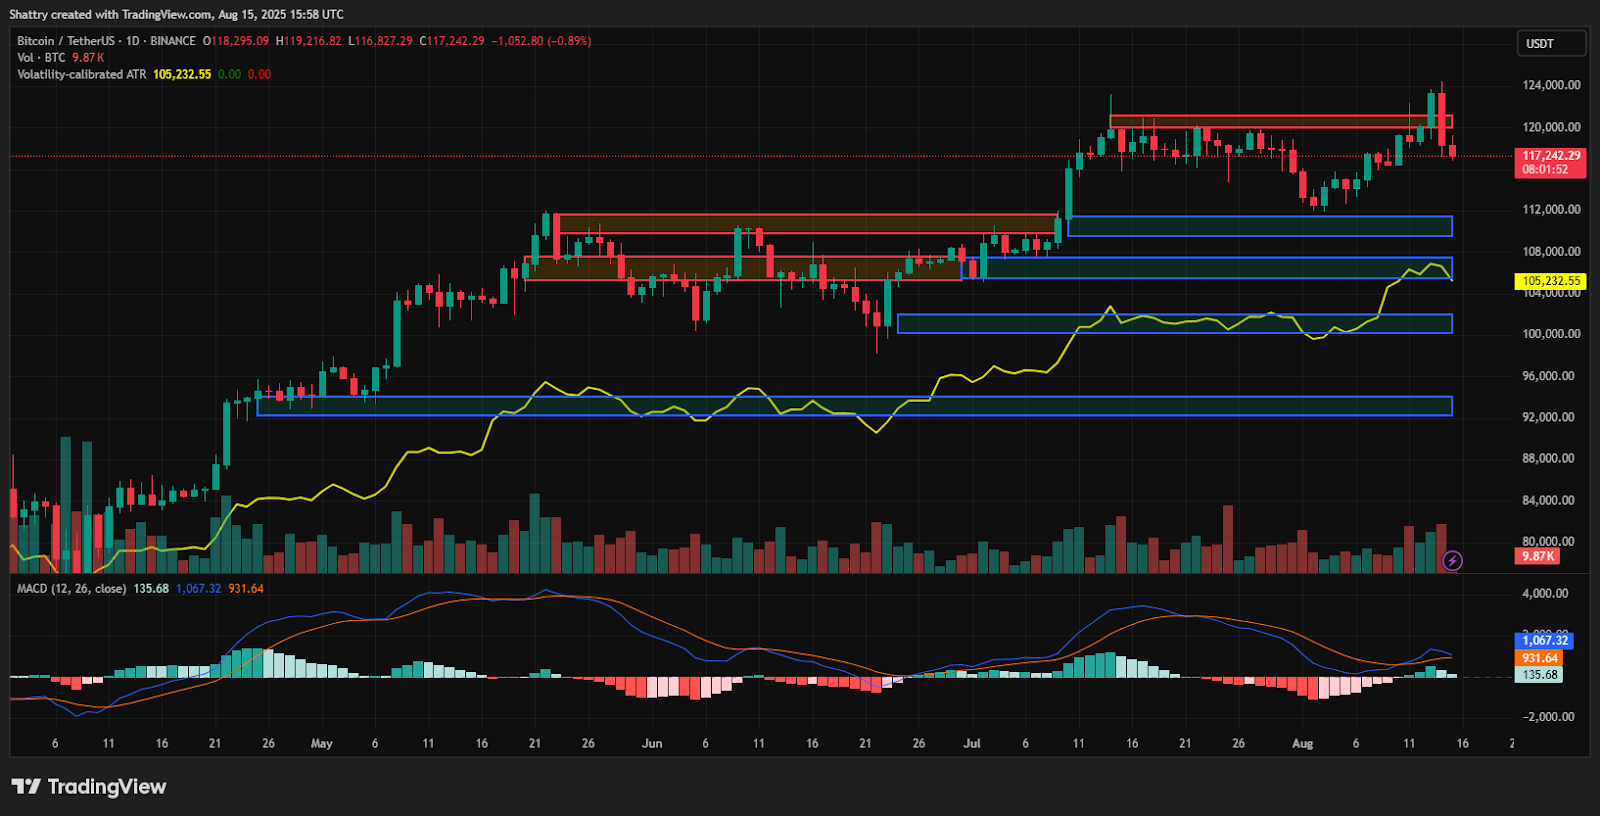This screenshot has width=1600, height=816.
Task: Select the Vol · BTC indicator legend
Action: coord(41,57)
